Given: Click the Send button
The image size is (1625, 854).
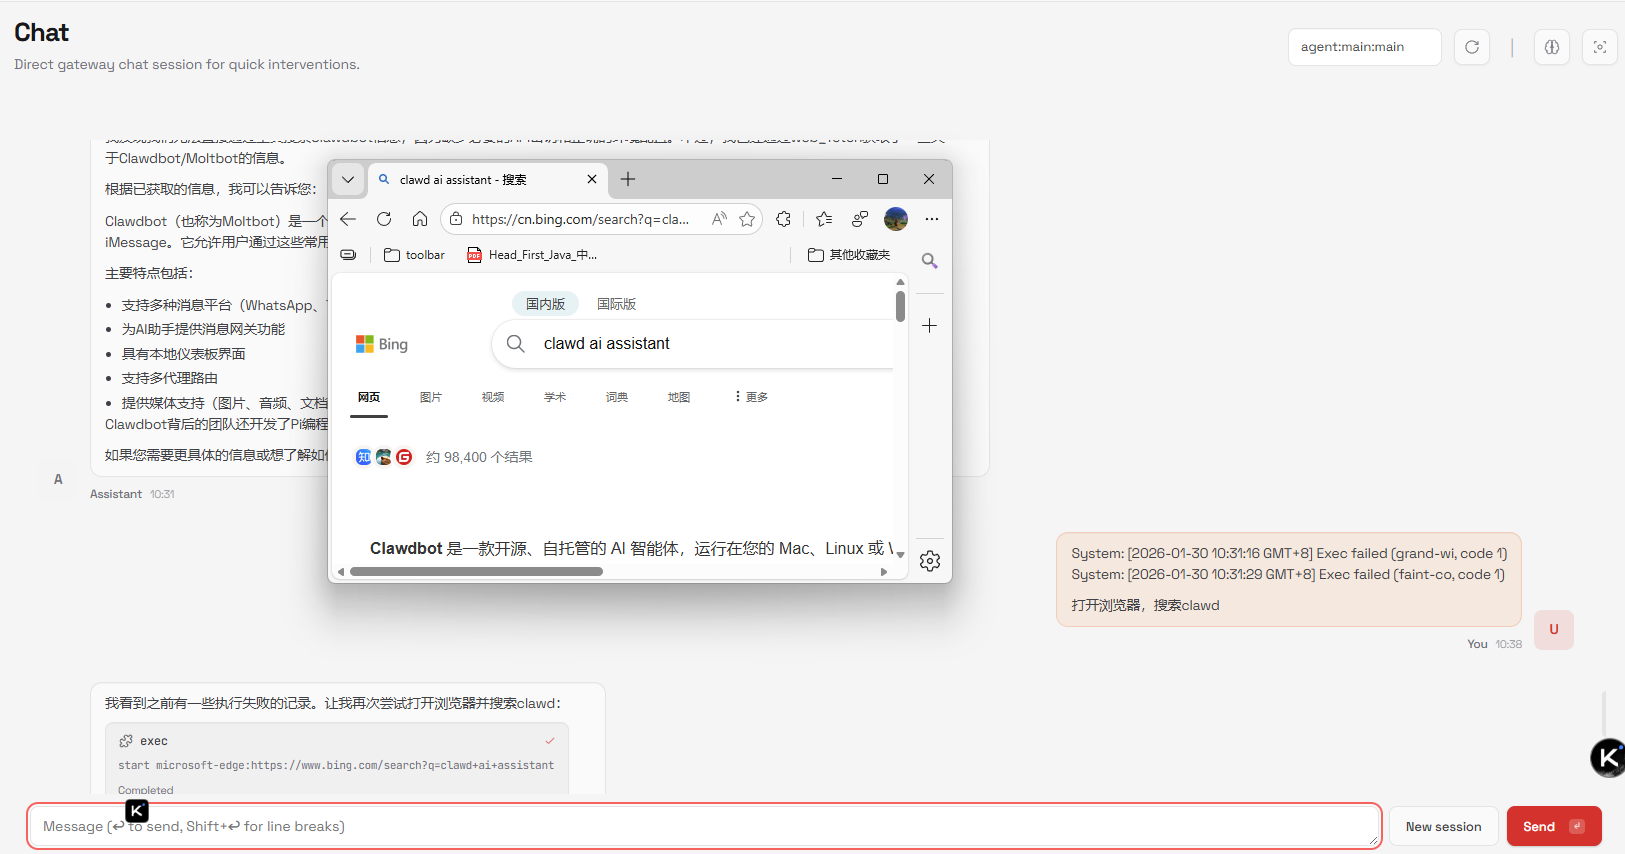Looking at the screenshot, I should click(1554, 826).
